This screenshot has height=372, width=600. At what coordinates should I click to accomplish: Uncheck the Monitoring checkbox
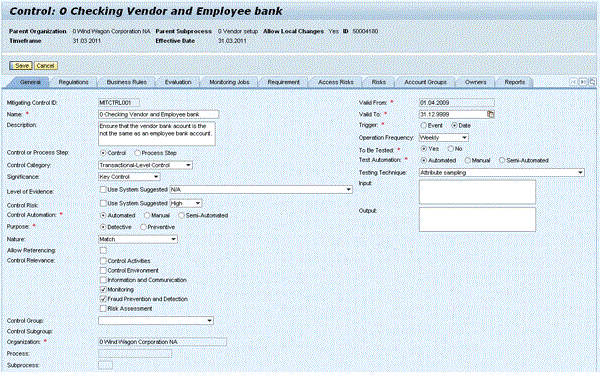pyautogui.click(x=103, y=289)
